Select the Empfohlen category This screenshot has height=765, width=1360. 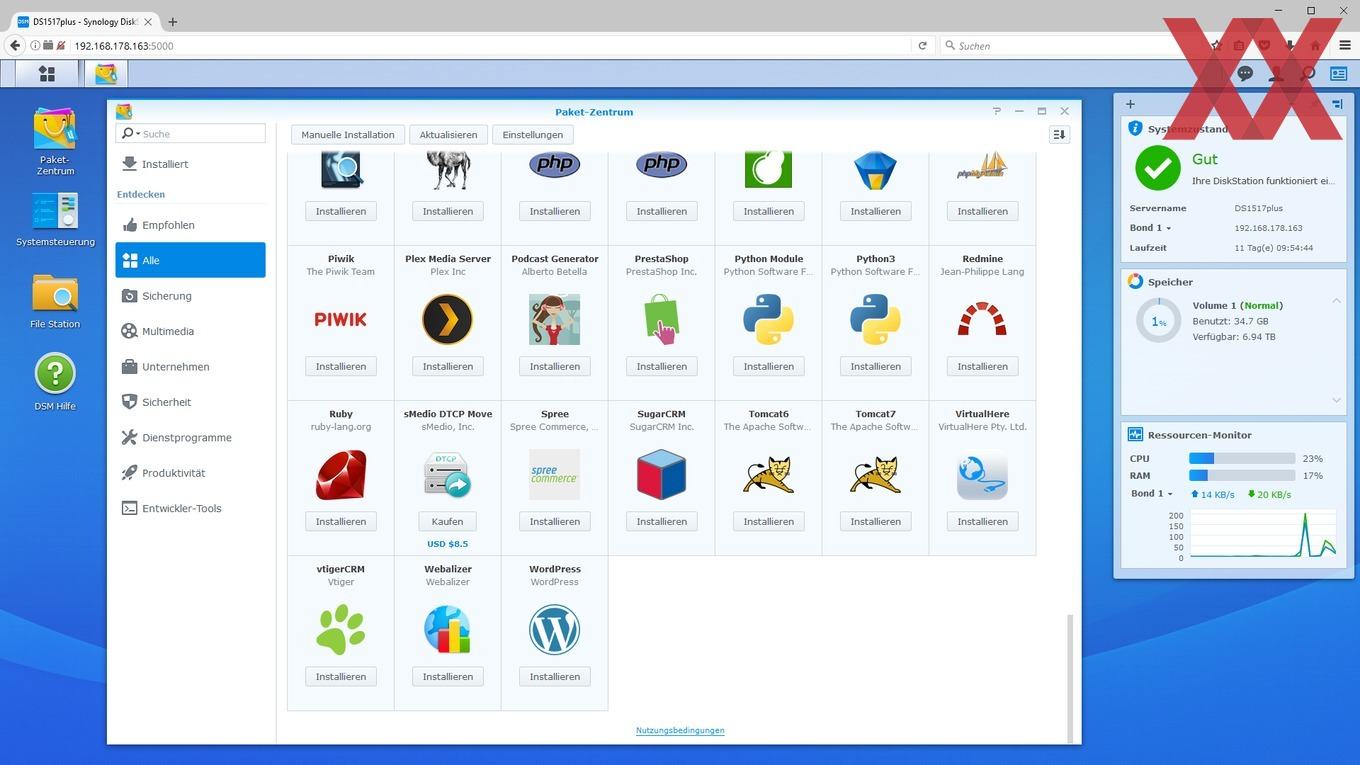tap(190, 225)
